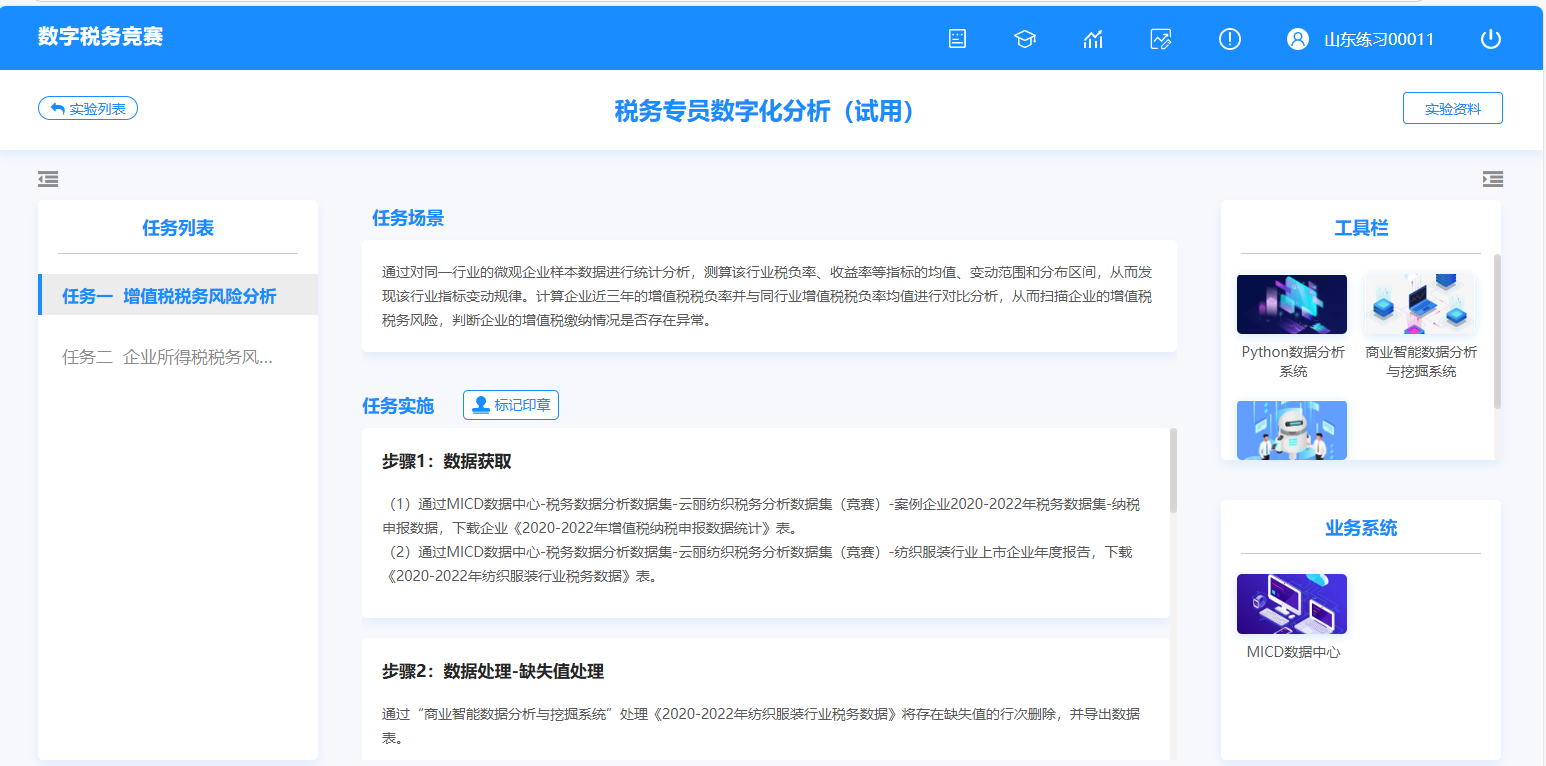Collapse the left task list panel
This screenshot has width=1546, height=766.
click(48, 179)
